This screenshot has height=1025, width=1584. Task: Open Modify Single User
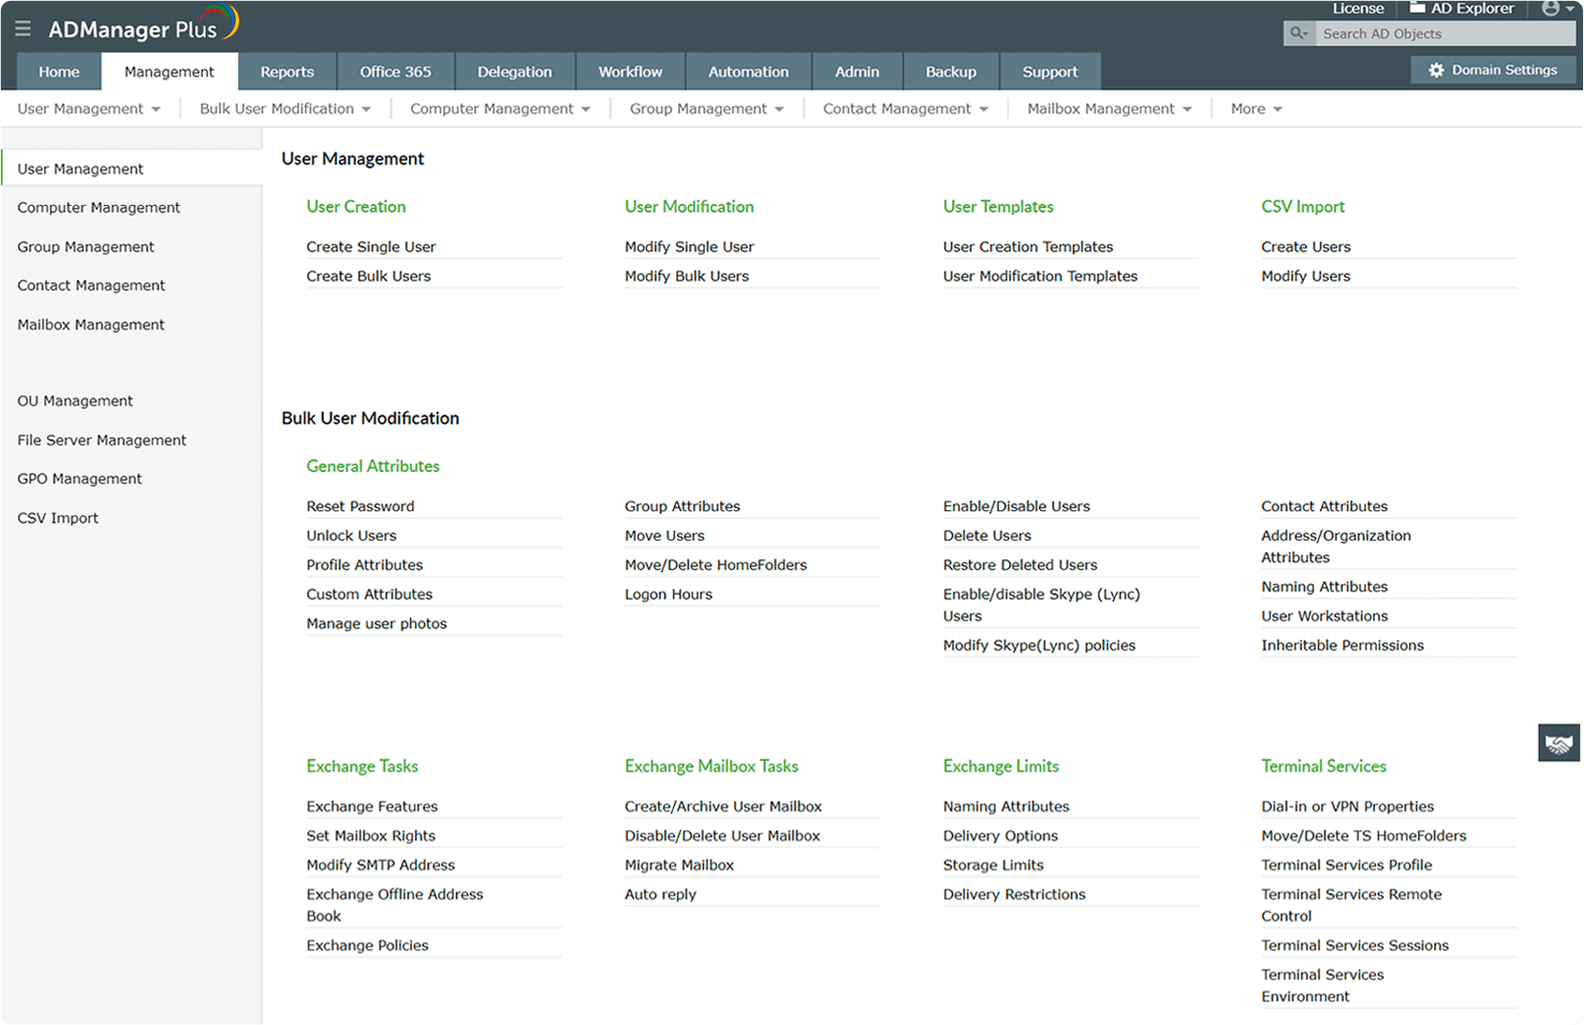click(x=690, y=247)
